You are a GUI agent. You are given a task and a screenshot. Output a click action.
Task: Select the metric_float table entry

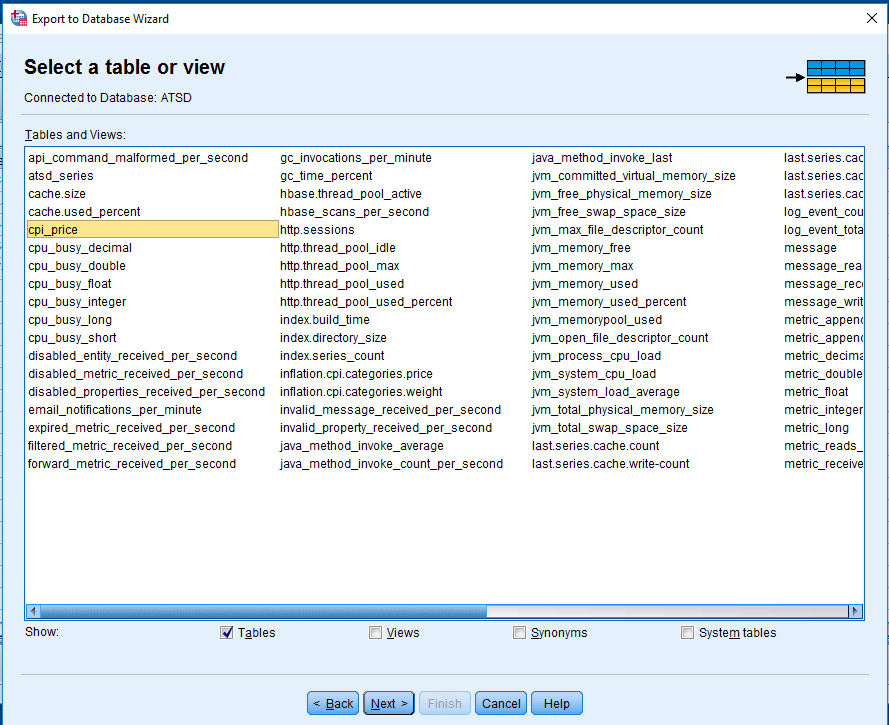click(816, 392)
